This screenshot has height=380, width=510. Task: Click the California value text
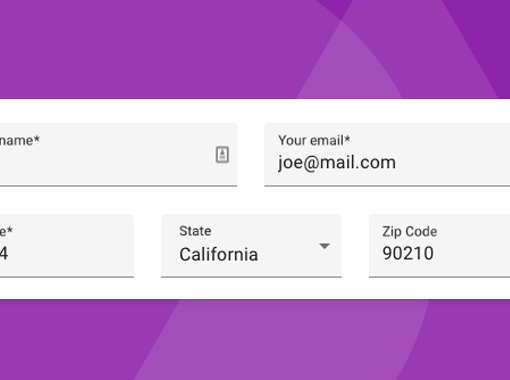pyautogui.click(x=219, y=254)
